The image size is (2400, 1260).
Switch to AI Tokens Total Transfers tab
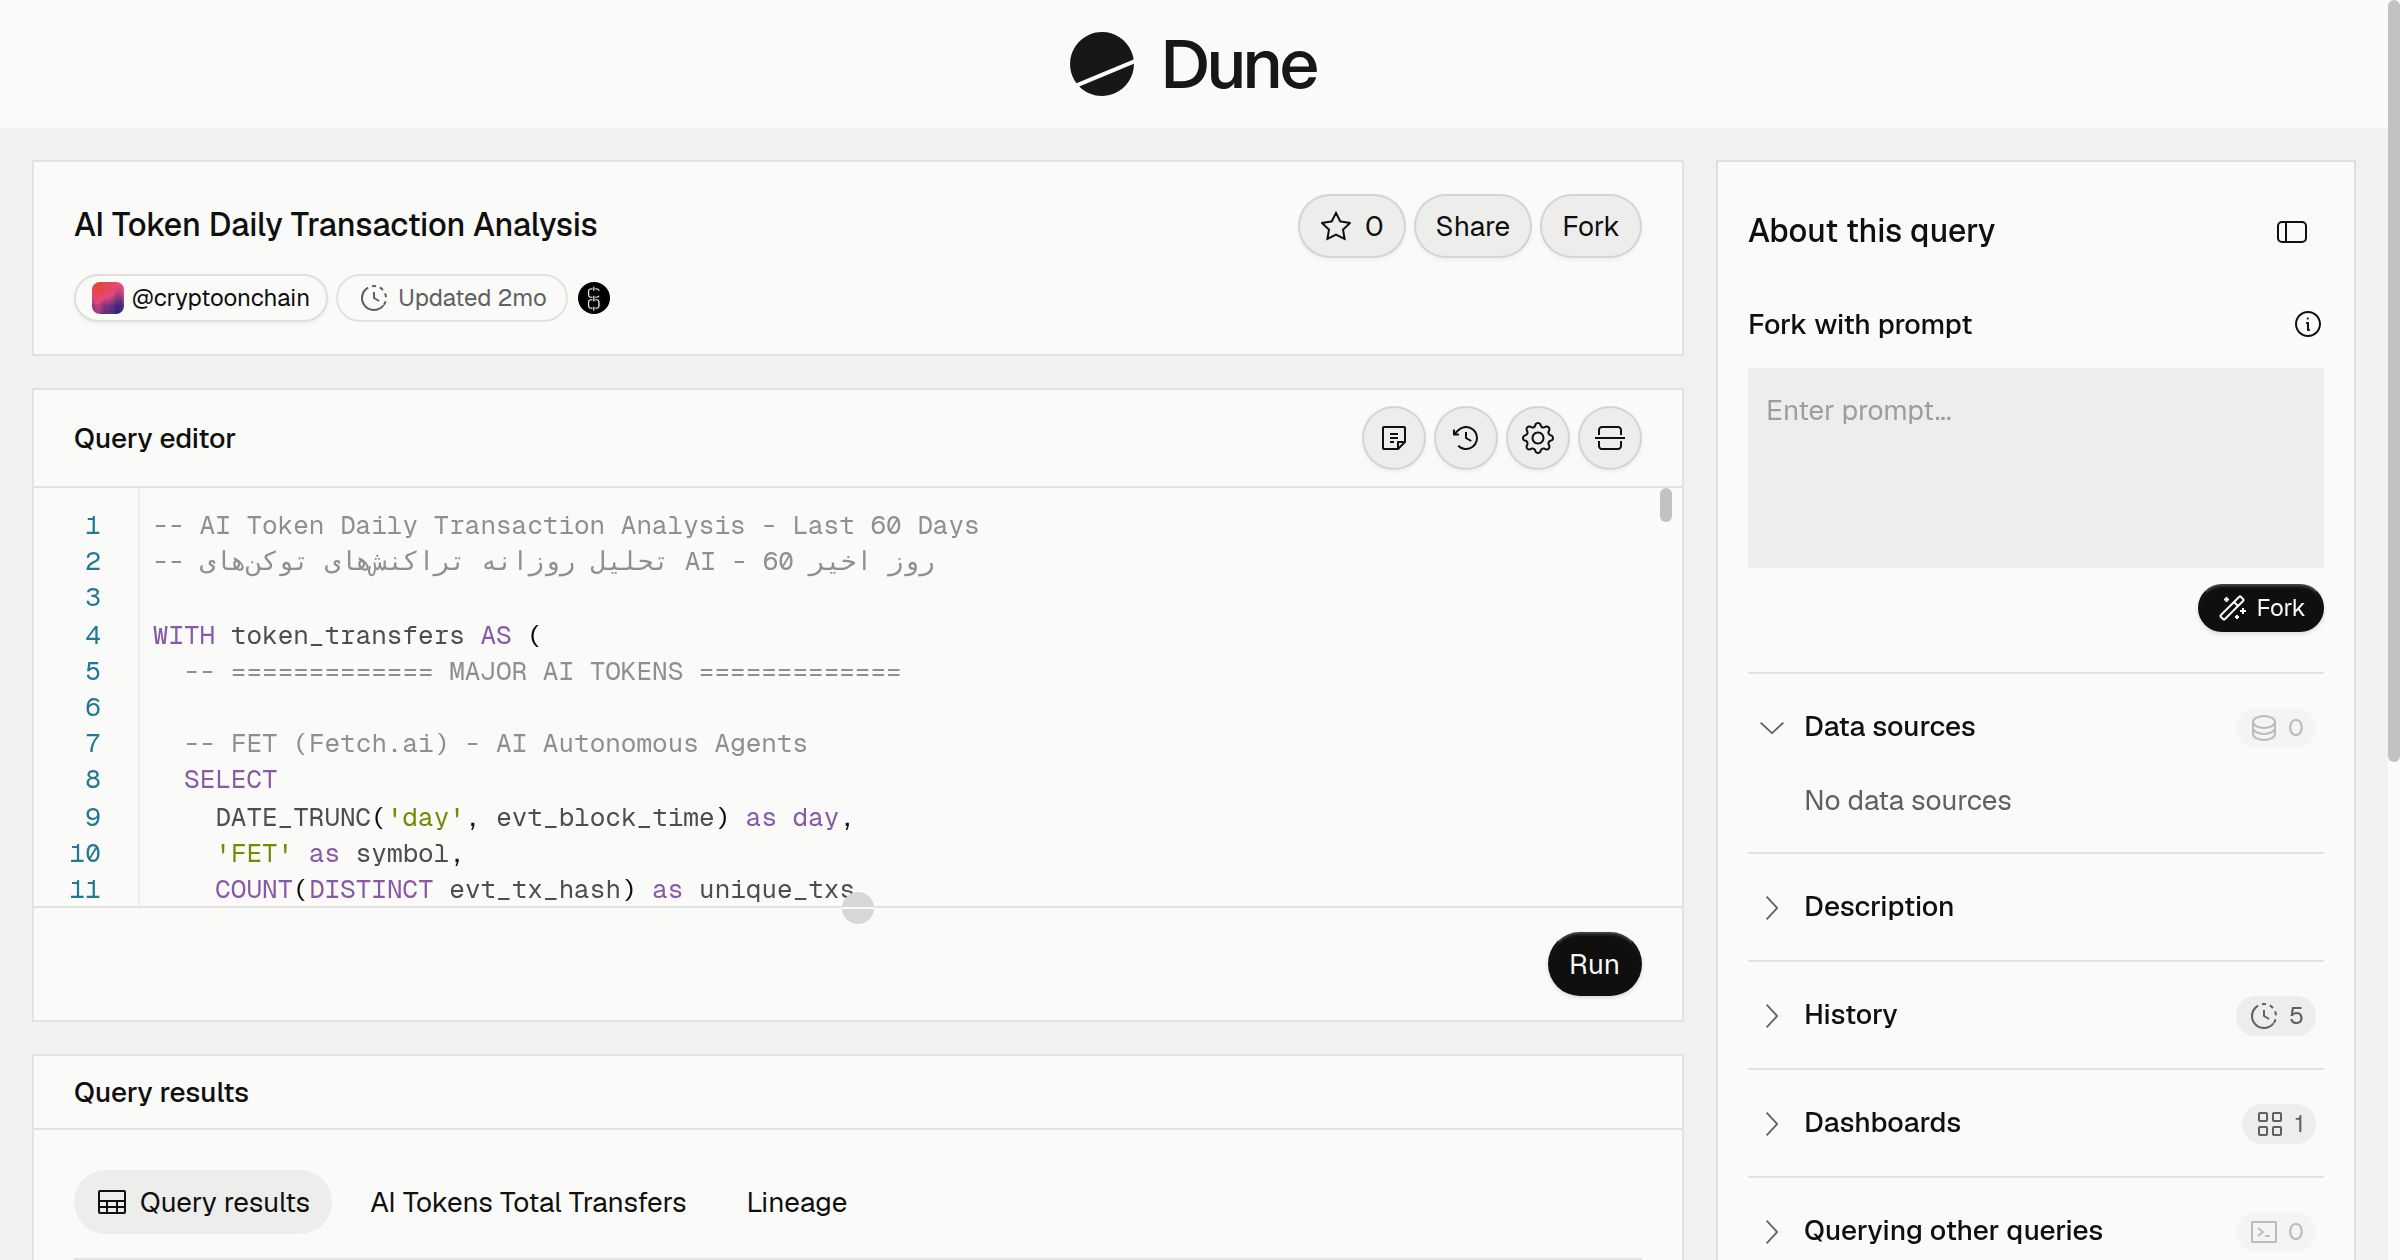tap(528, 1202)
